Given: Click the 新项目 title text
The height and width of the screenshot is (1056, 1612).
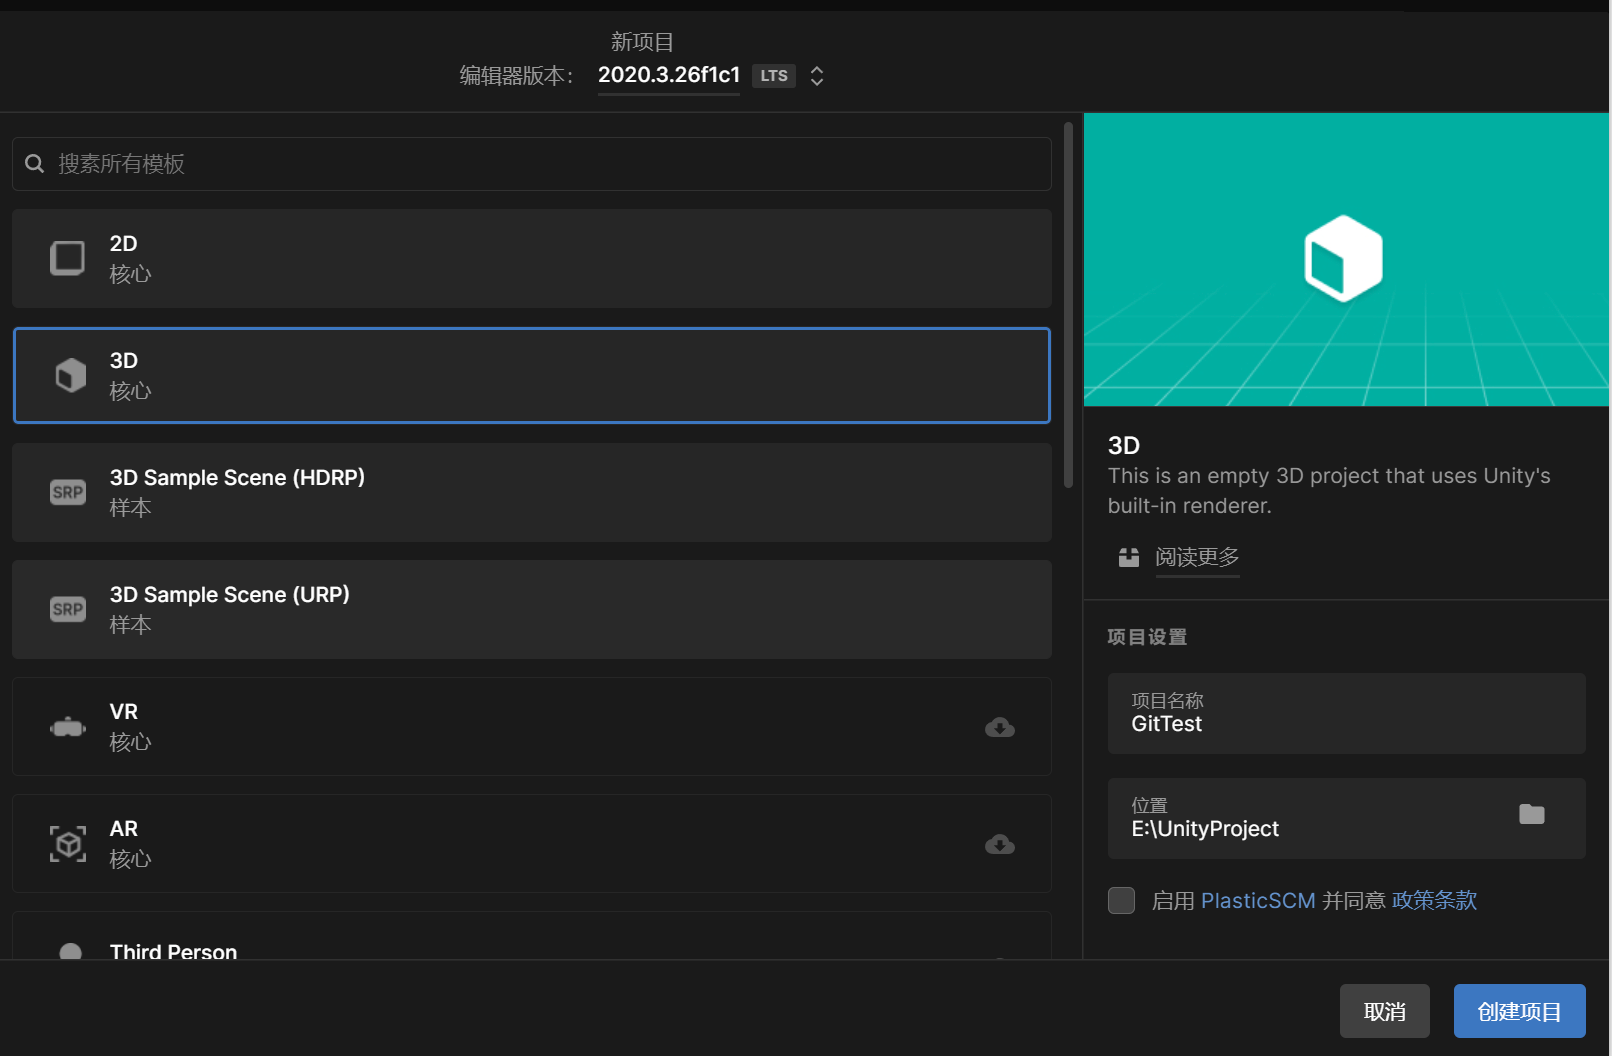Looking at the screenshot, I should click(643, 42).
